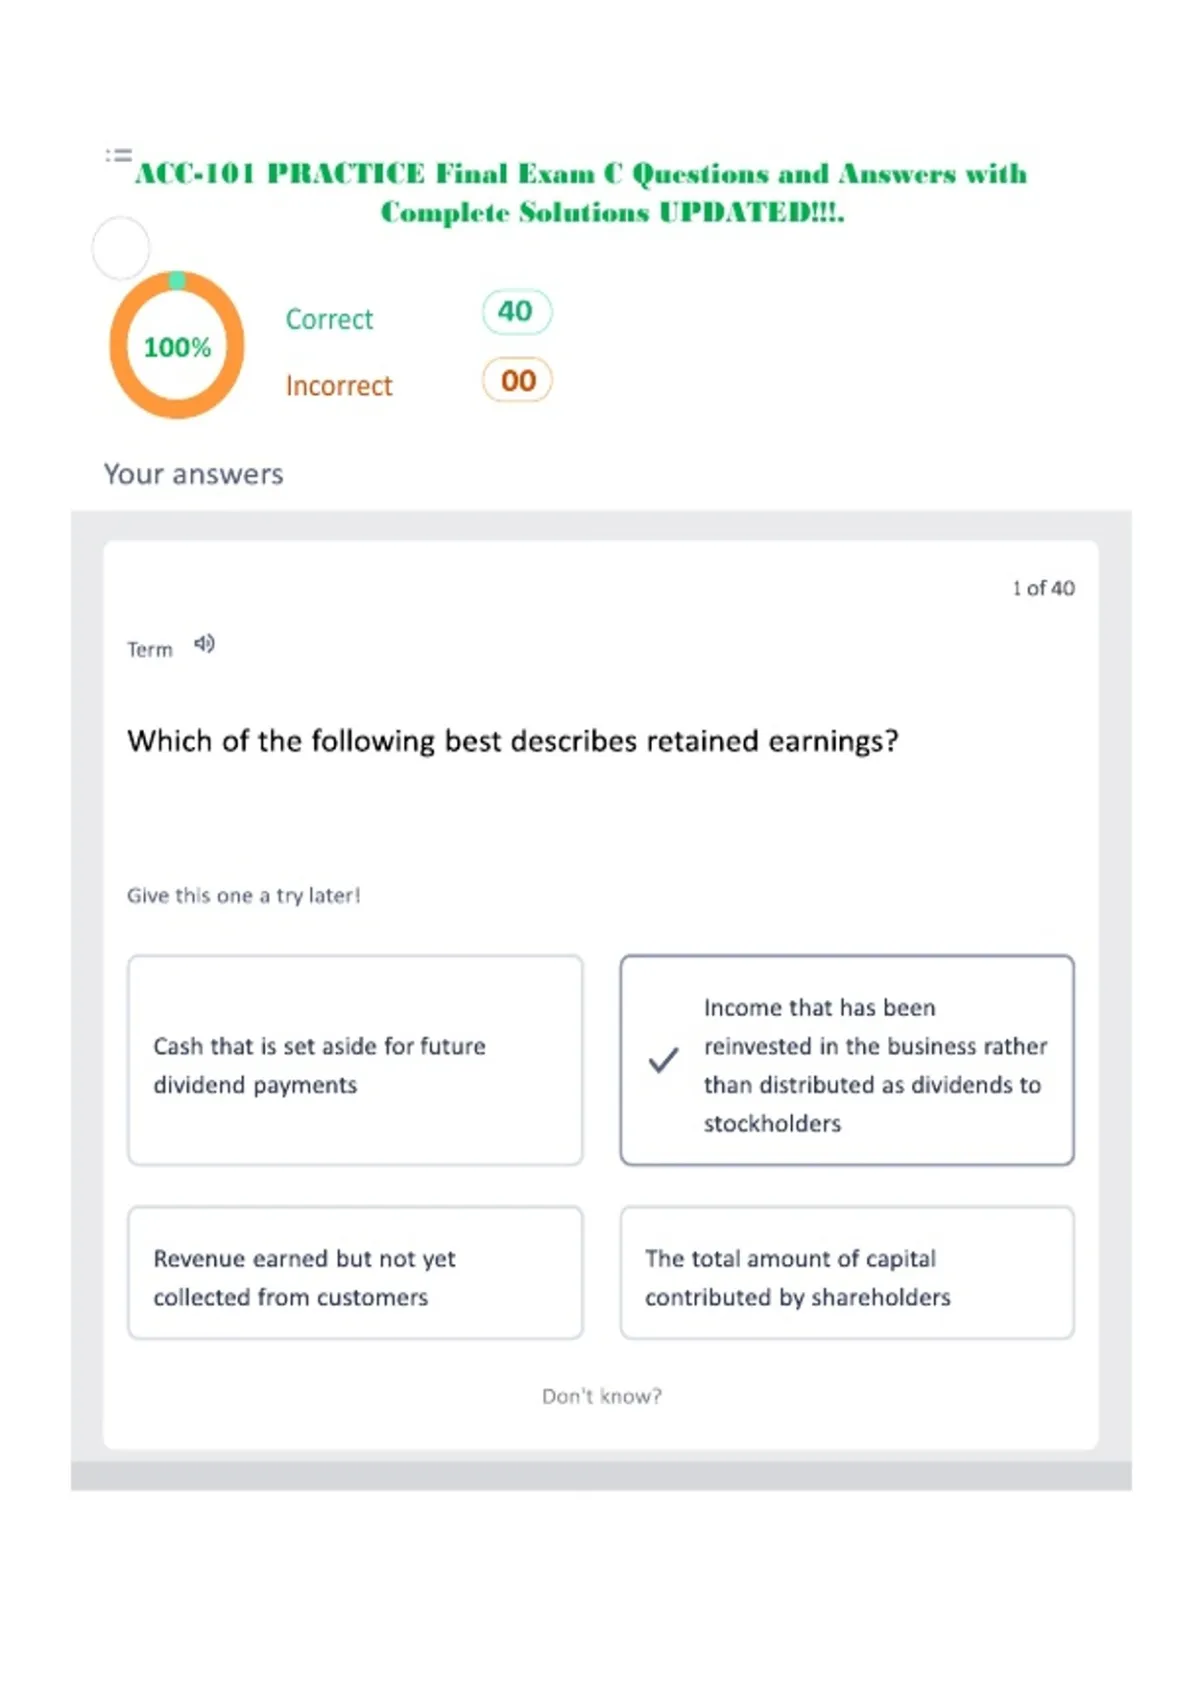
Task: Click the checkmark icon on selected answer
Action: coord(663,1060)
